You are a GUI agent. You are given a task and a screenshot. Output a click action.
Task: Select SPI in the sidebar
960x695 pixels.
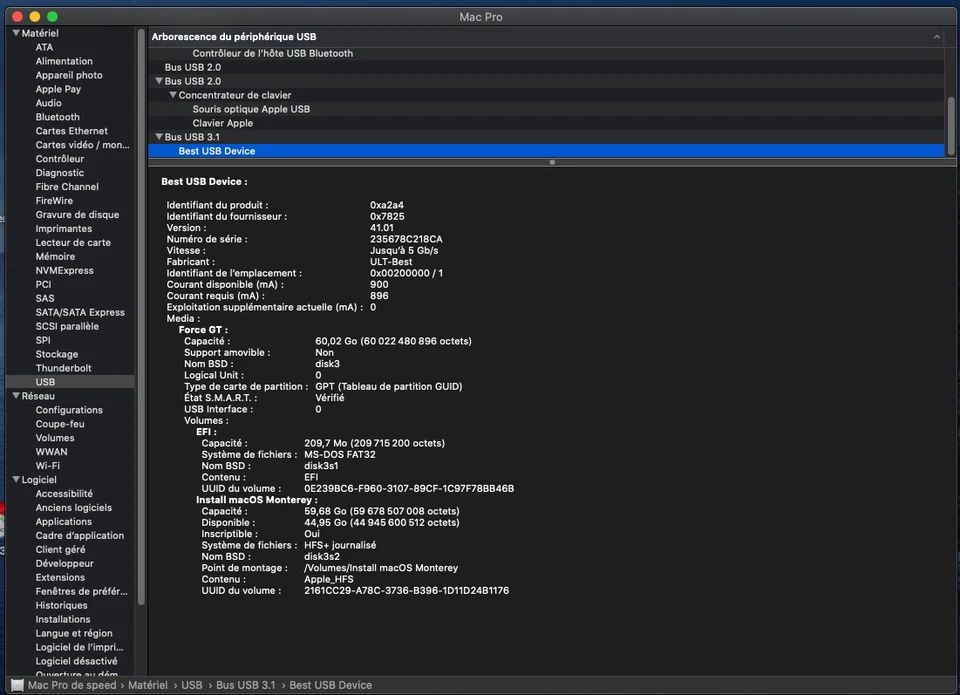(43, 340)
